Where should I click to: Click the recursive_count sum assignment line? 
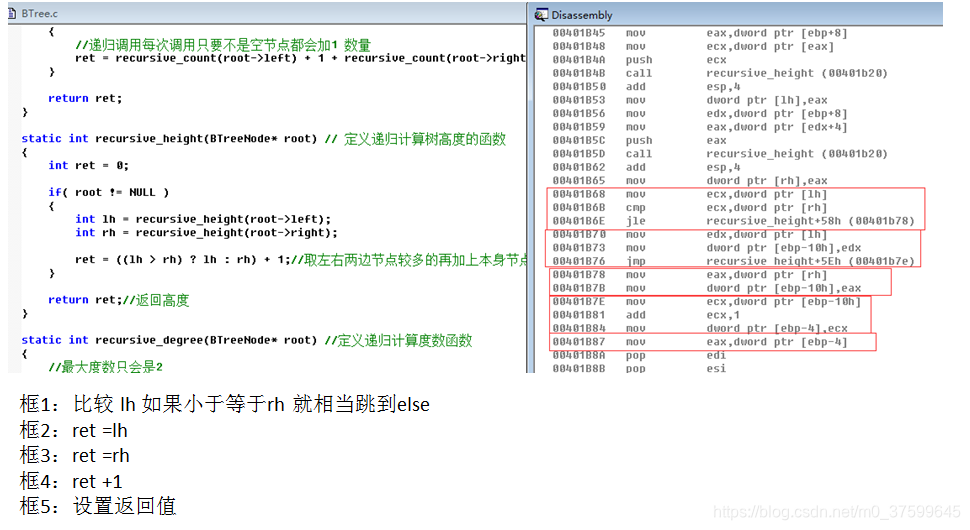301,58
